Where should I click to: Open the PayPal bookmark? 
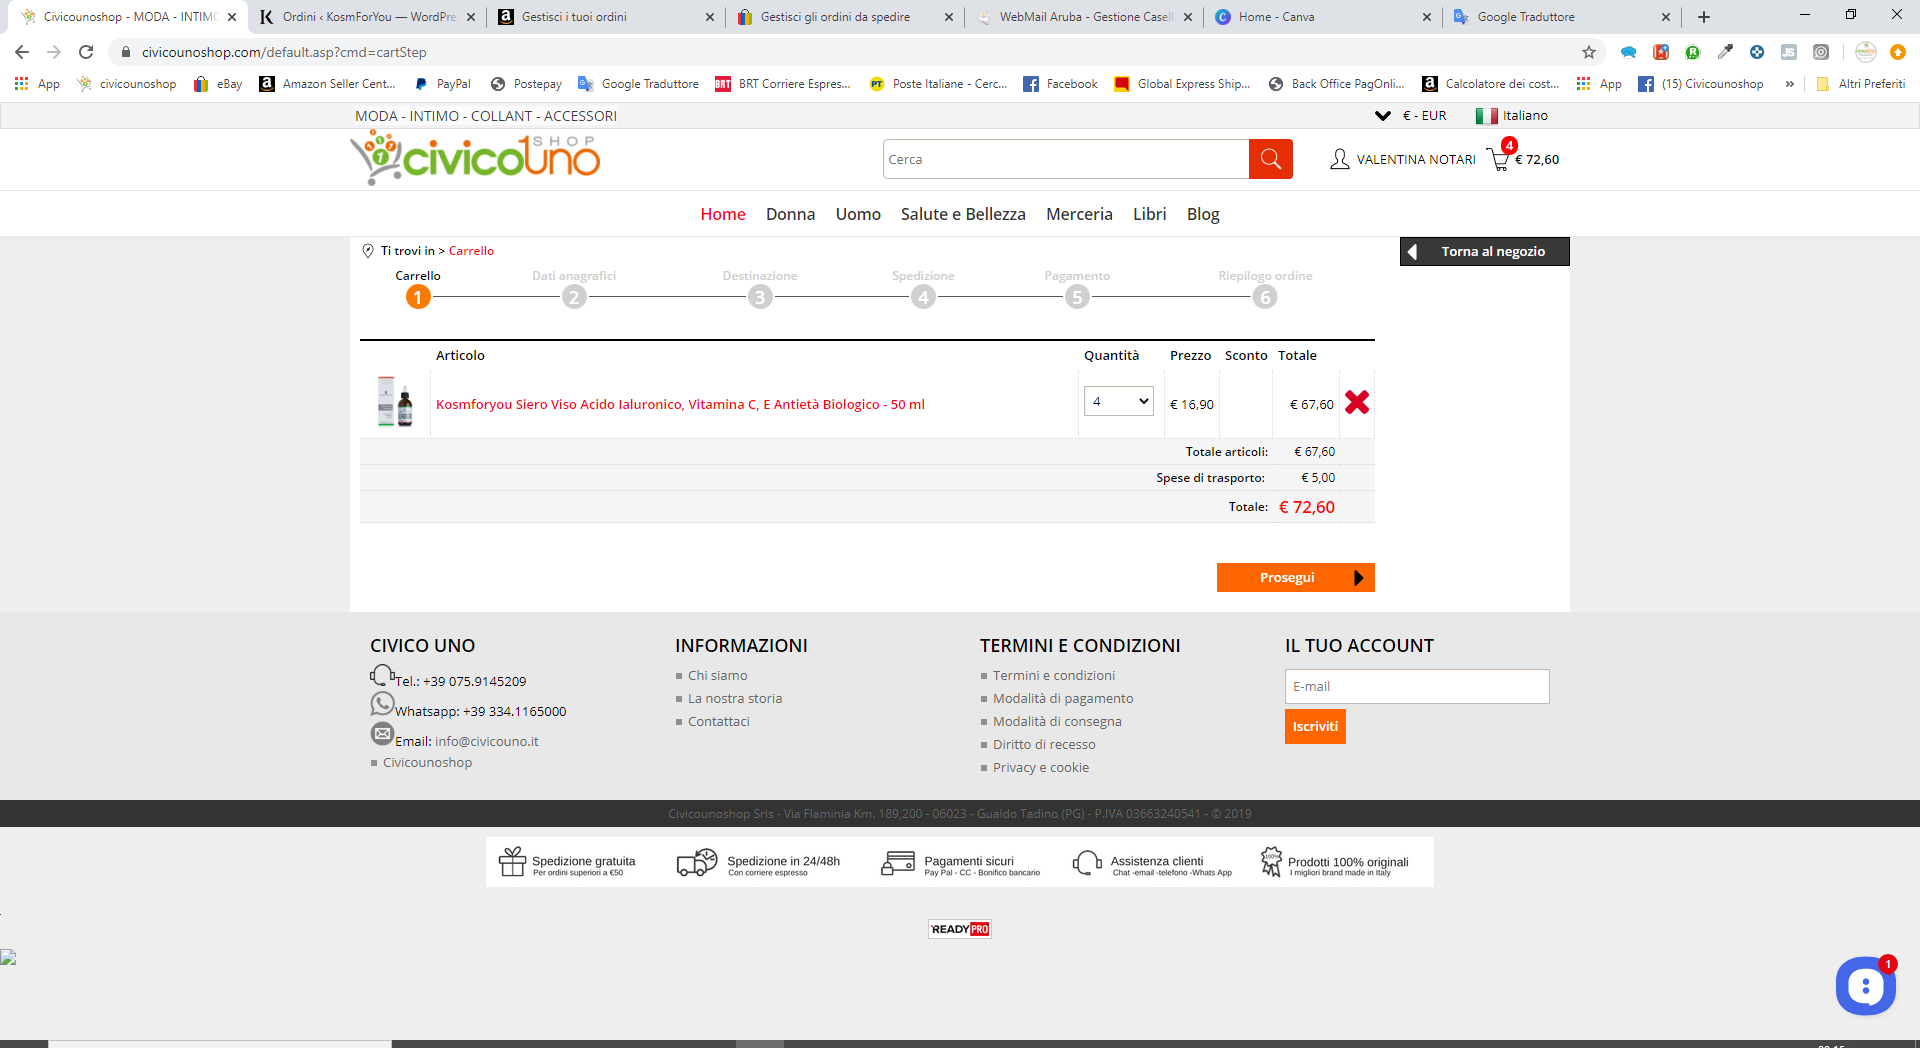pyautogui.click(x=442, y=84)
